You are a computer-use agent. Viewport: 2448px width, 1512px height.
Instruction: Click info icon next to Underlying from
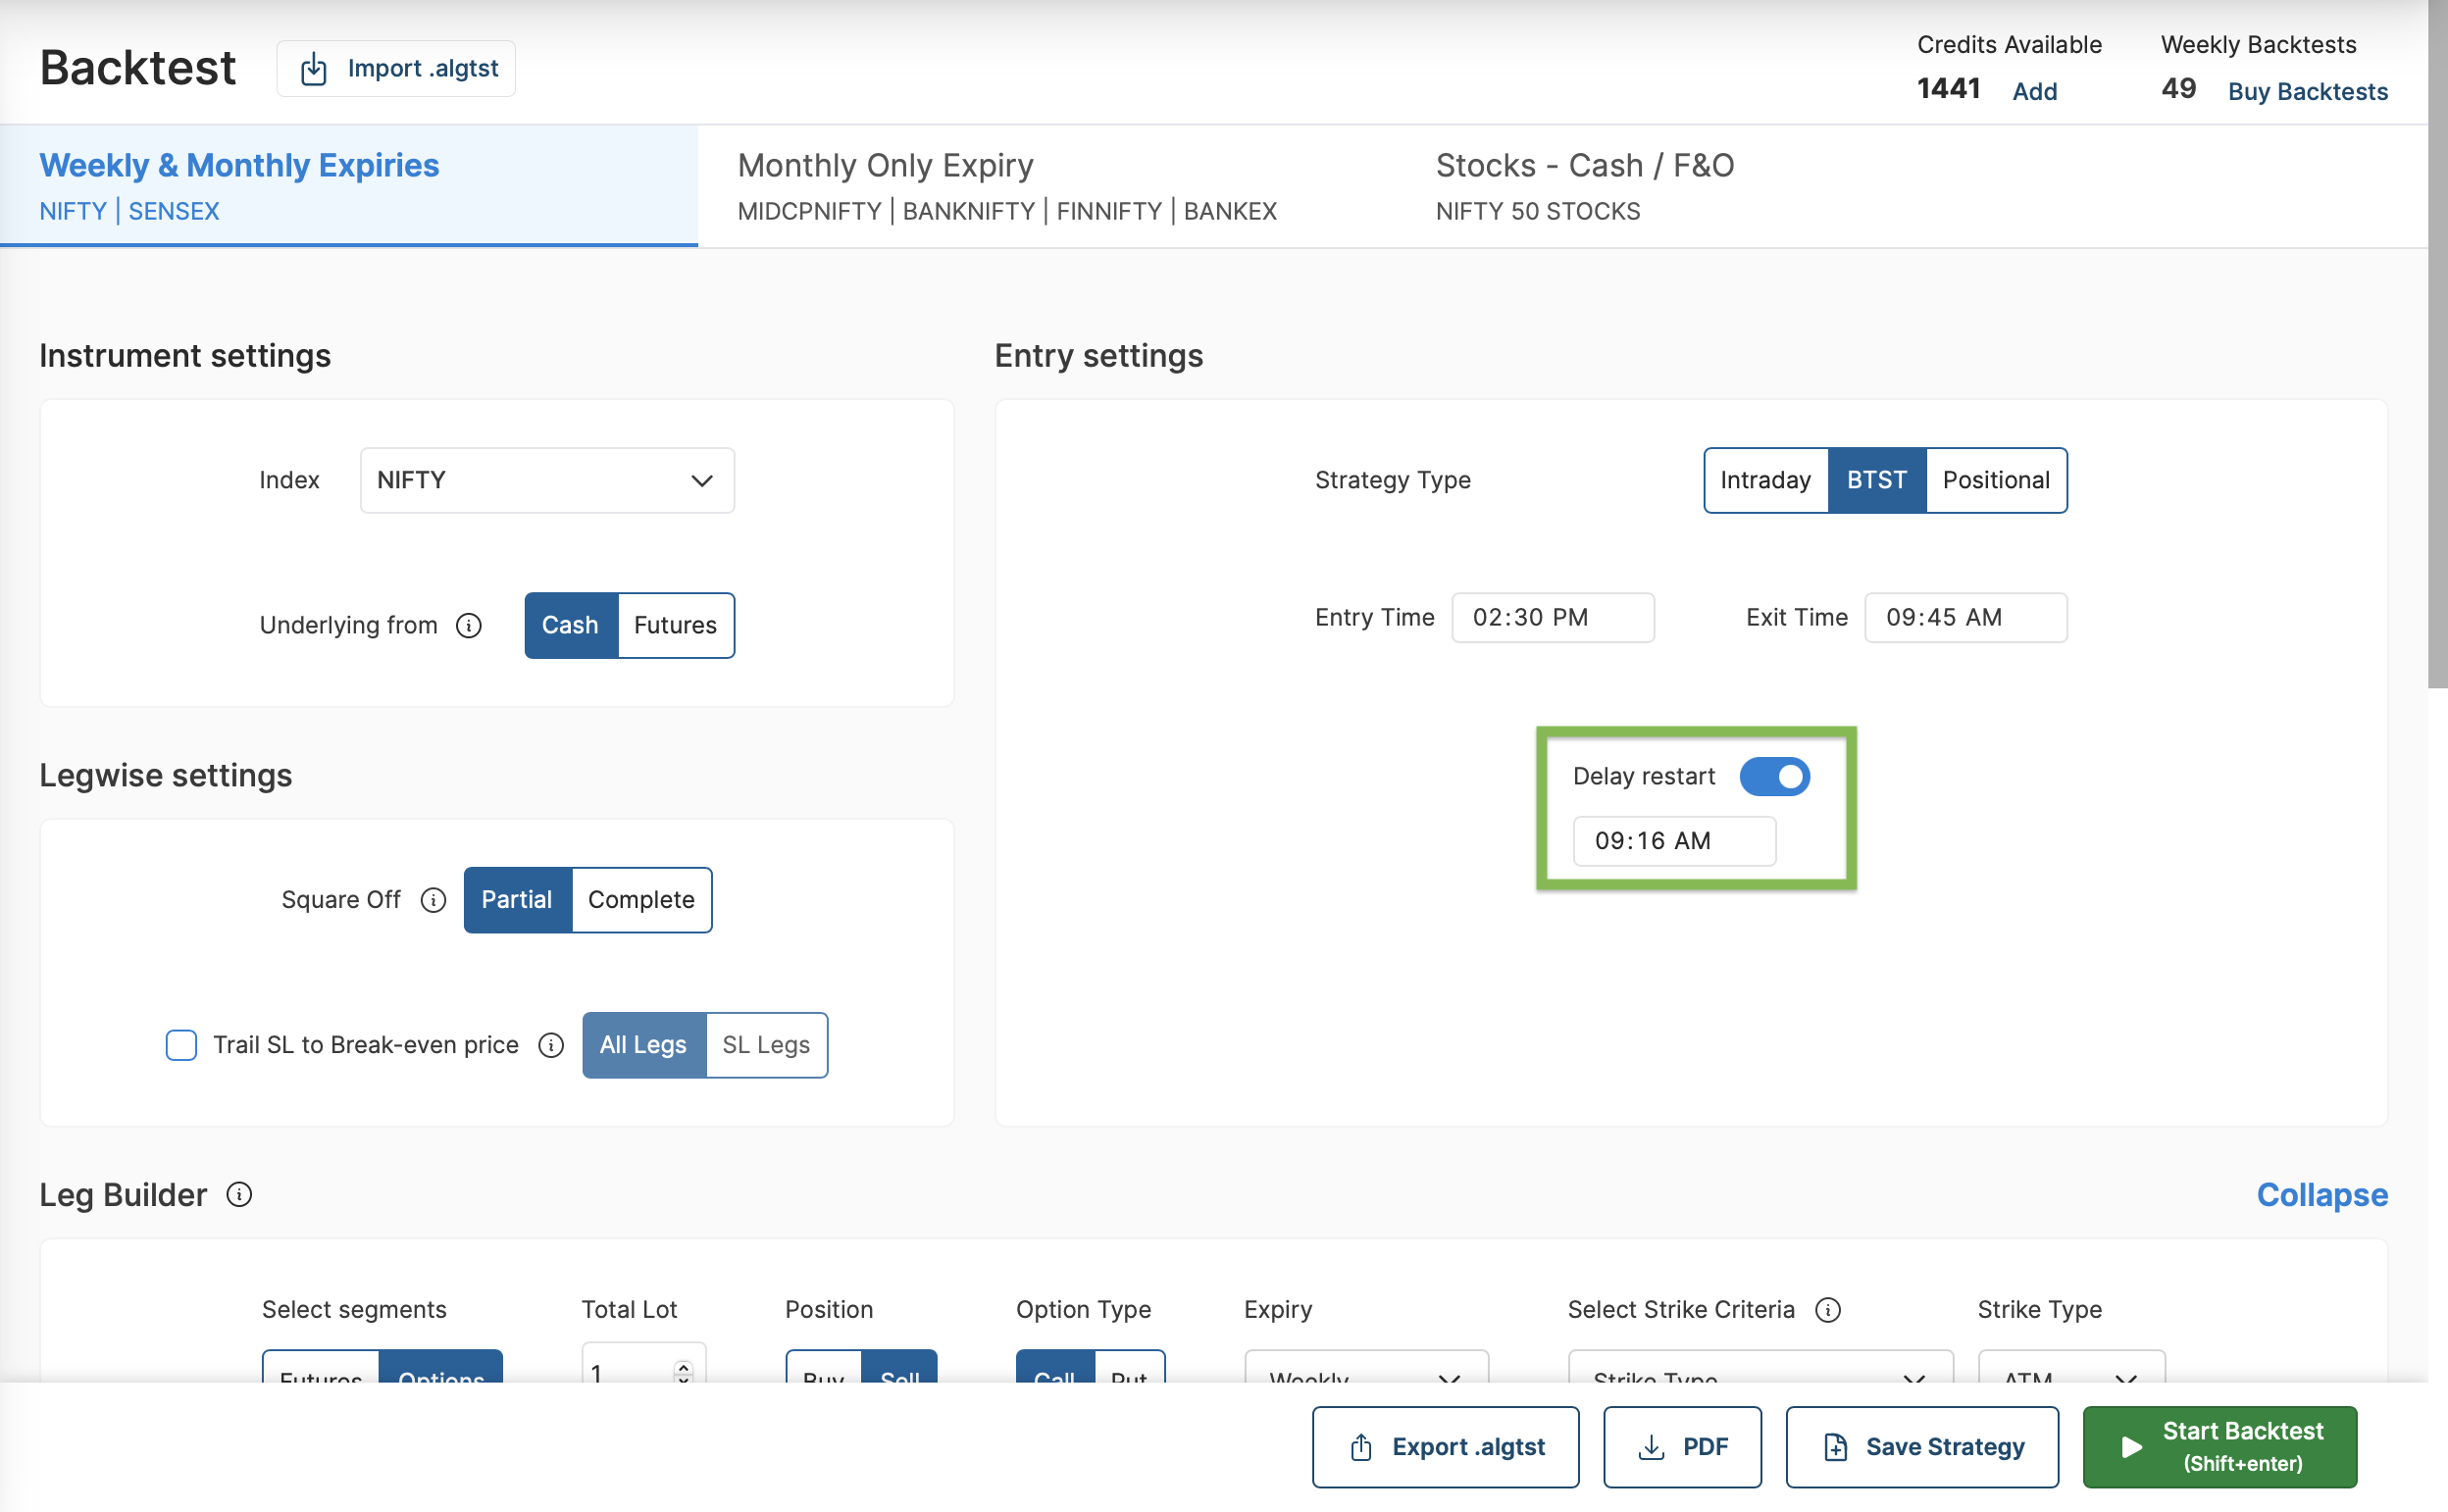coord(469,626)
